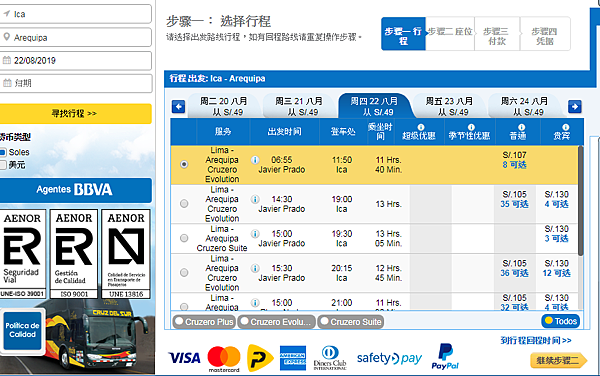Filter by Cruzero Suite service
The image size is (600, 376).
(x=351, y=322)
